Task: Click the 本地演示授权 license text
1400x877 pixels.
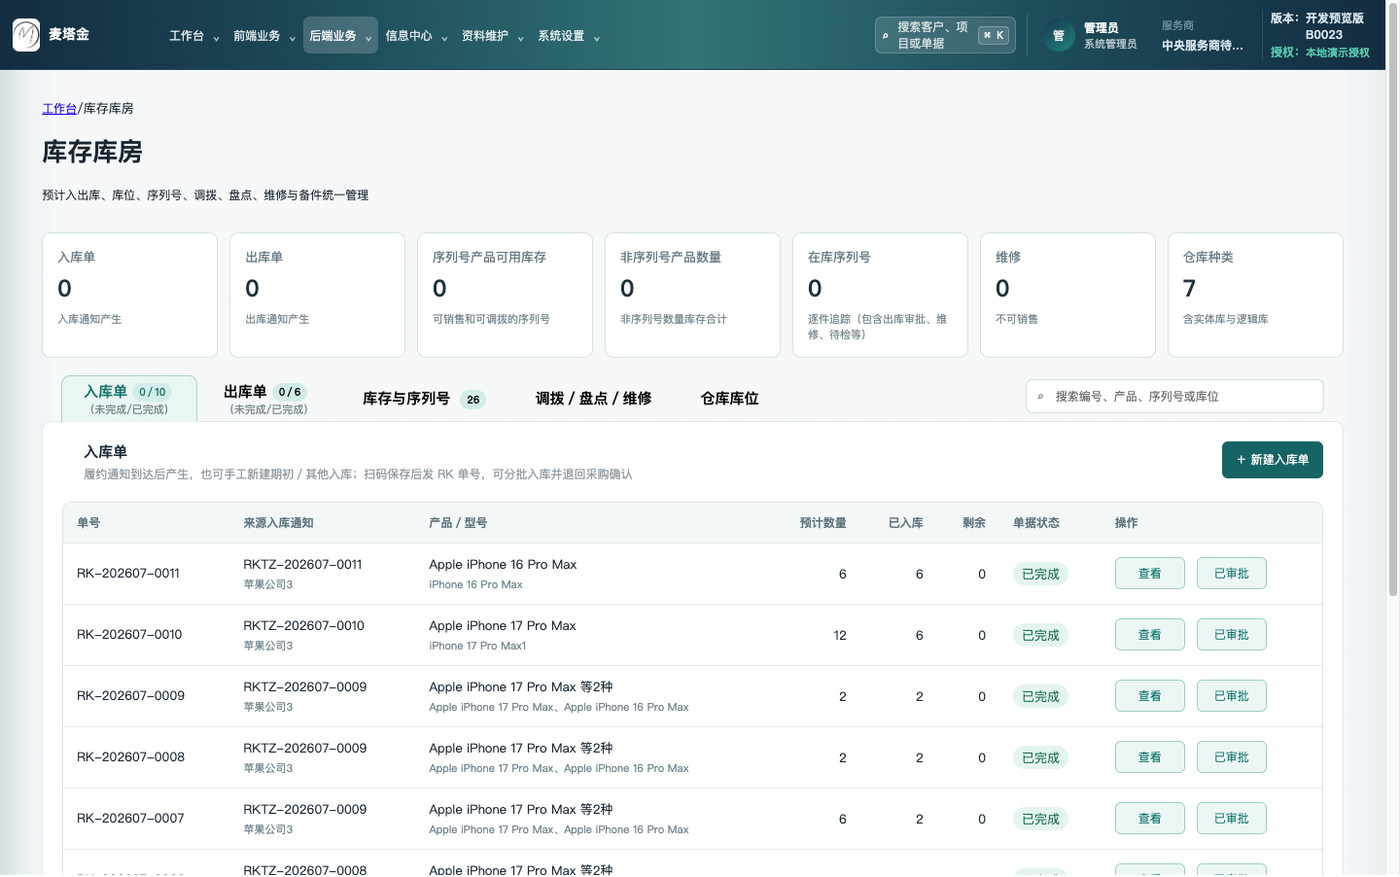Action: coord(1337,52)
